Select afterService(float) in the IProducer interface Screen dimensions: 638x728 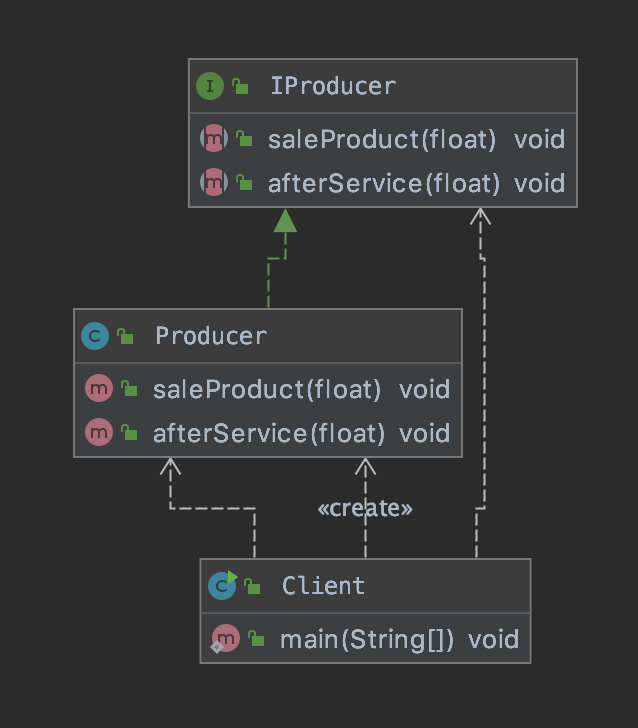coord(383,183)
